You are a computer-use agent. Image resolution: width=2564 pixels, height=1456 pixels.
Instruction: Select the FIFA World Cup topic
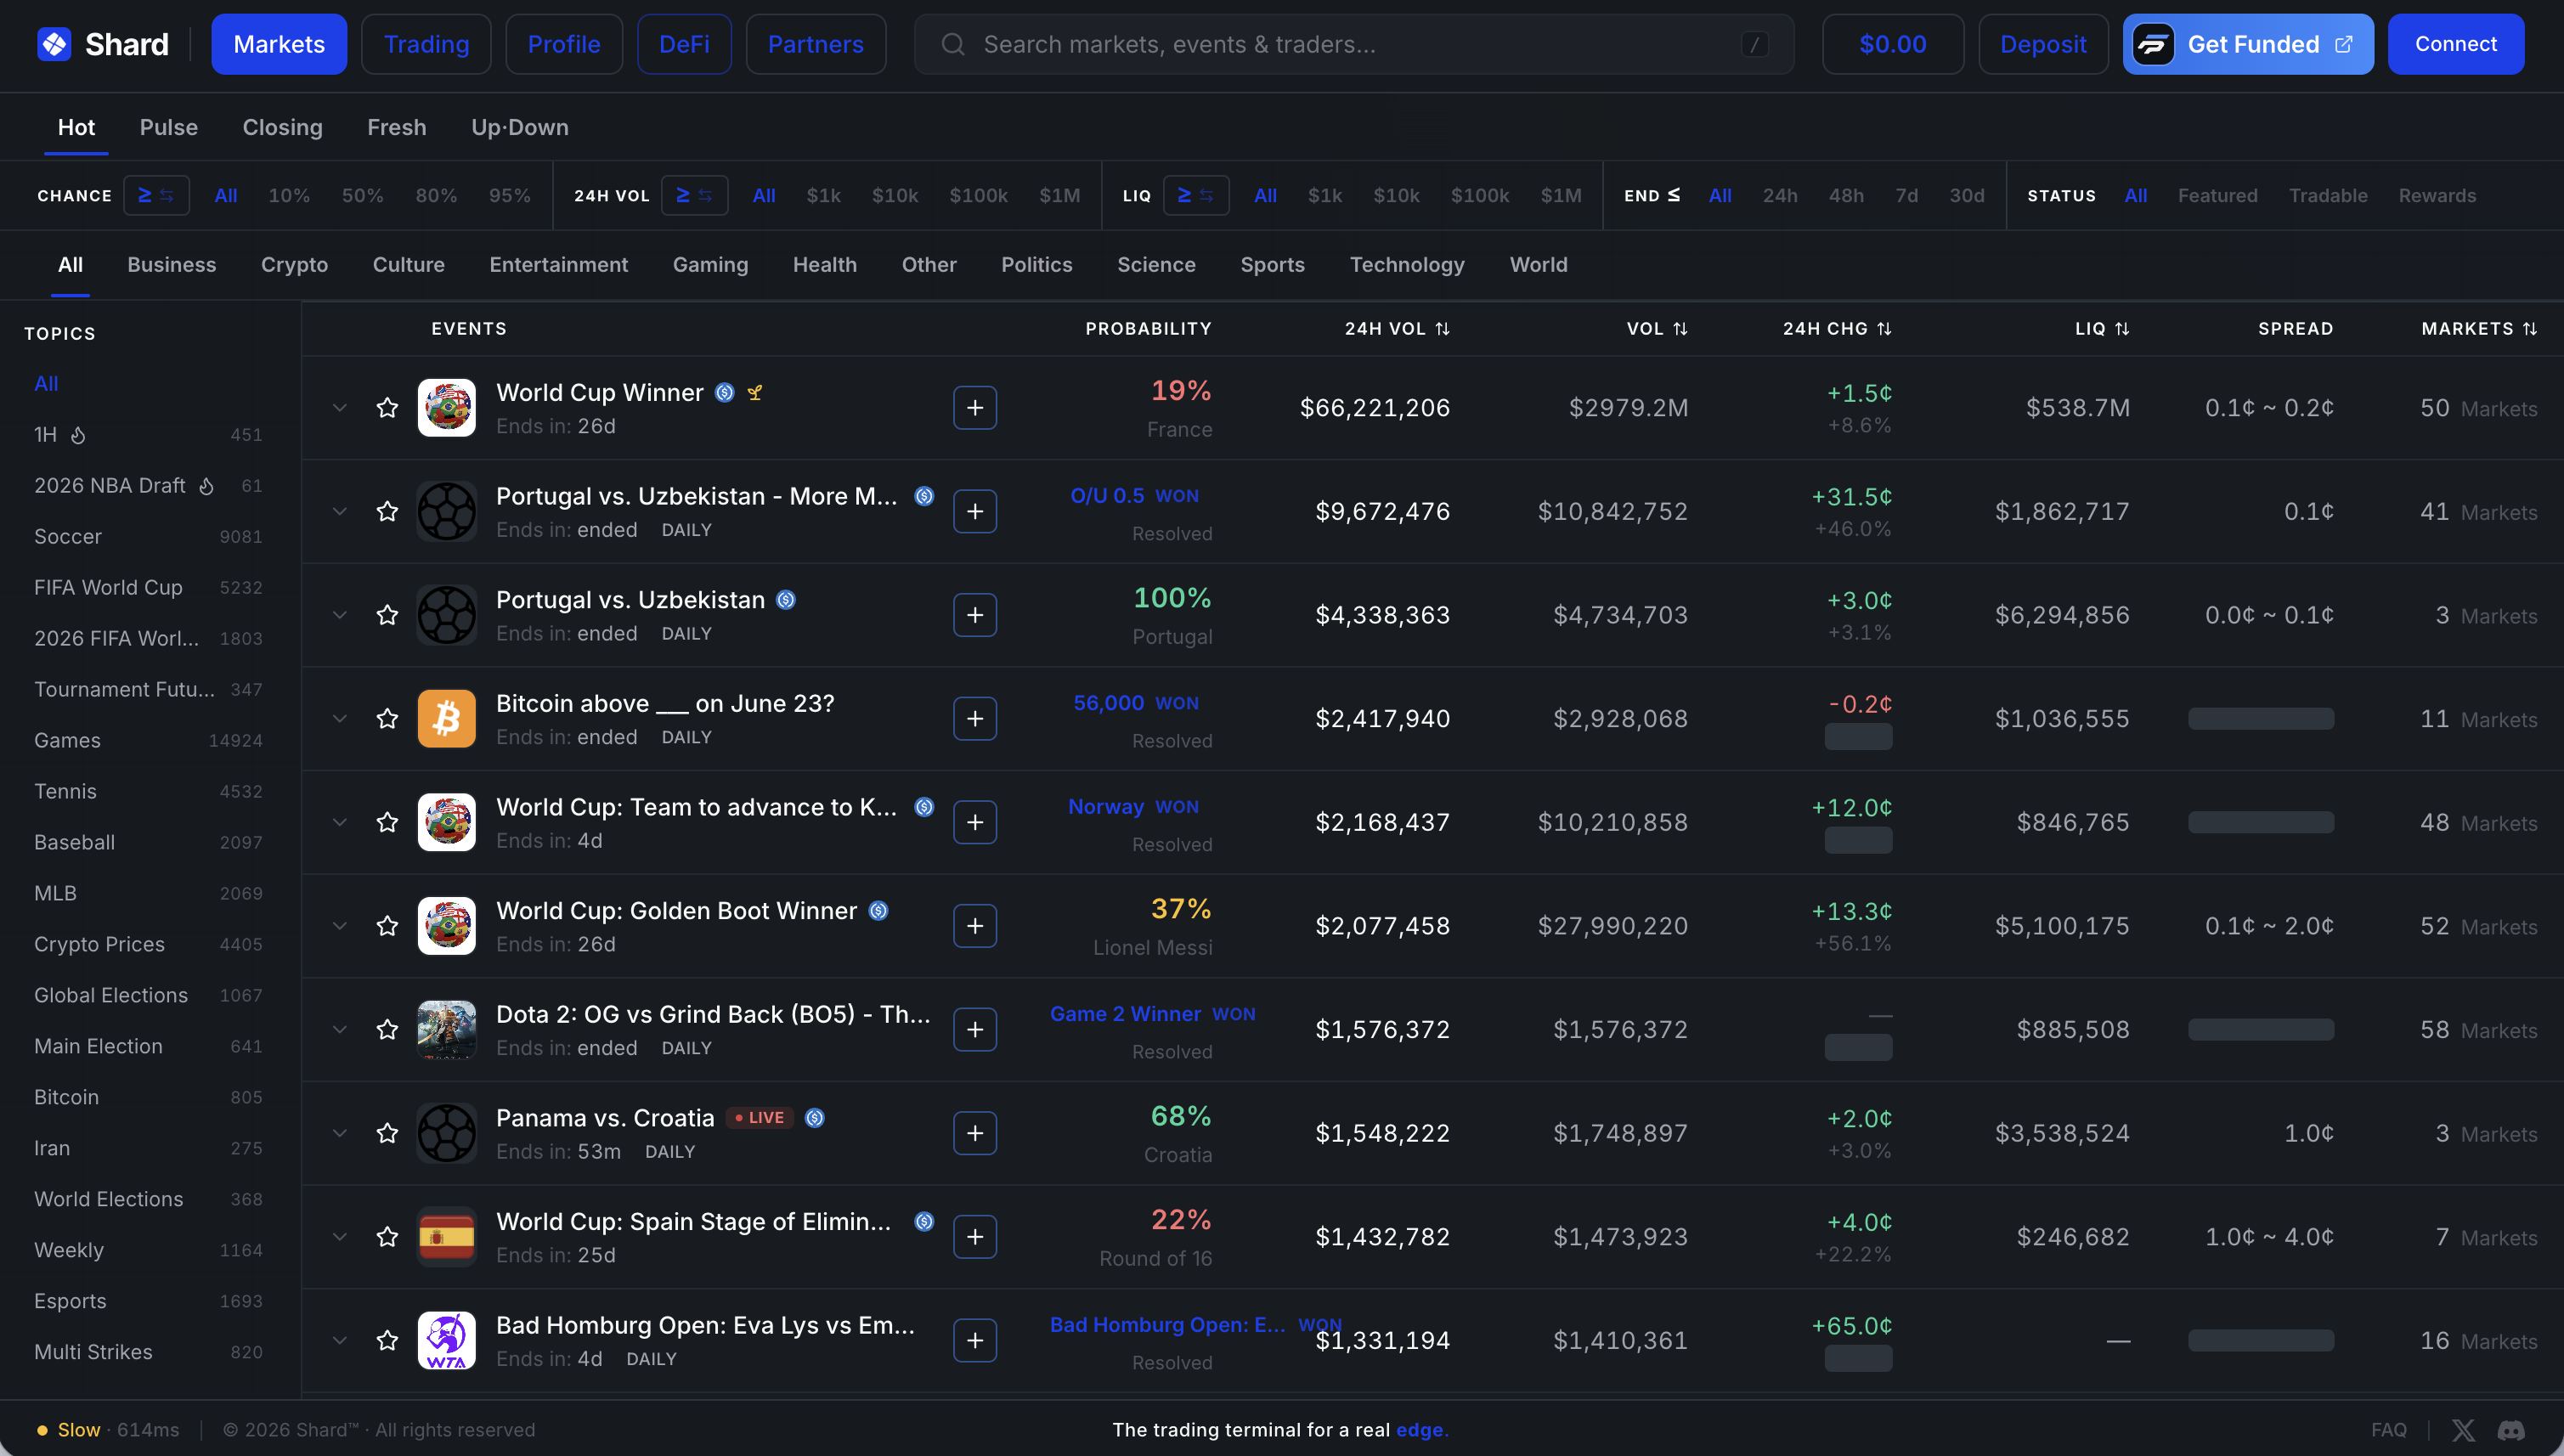[148, 588]
